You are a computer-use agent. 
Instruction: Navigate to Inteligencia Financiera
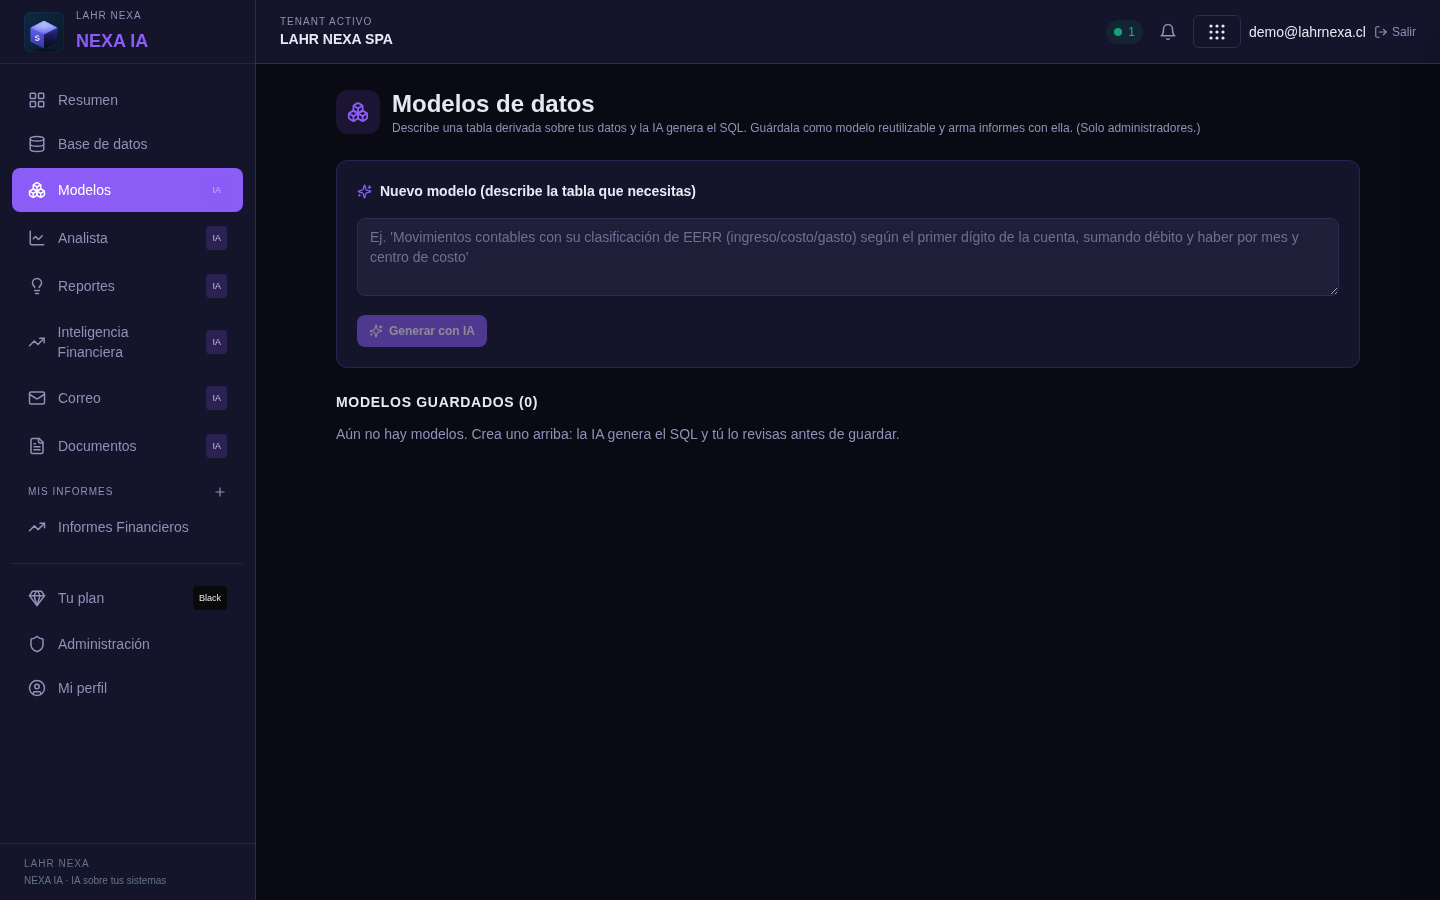(127, 342)
